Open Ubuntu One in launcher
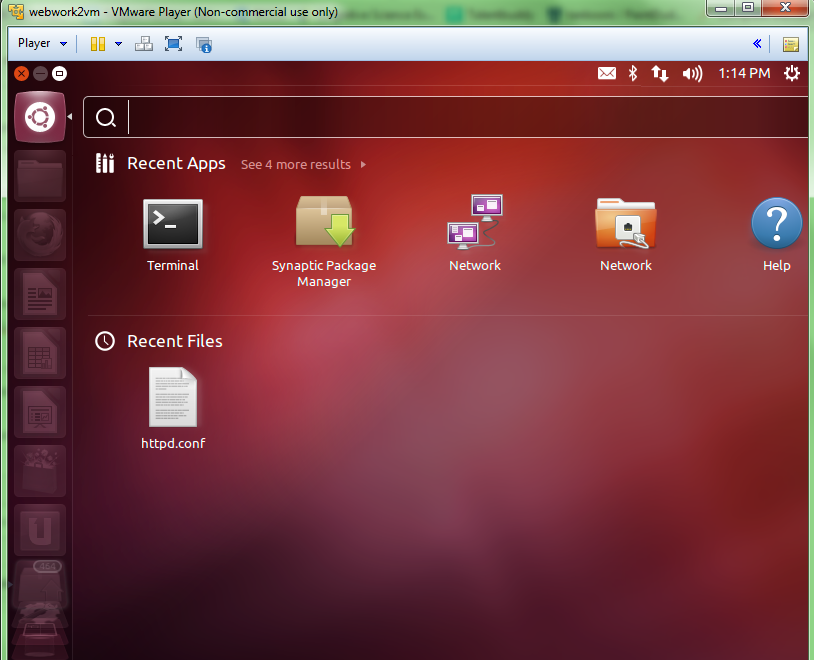 (40, 530)
